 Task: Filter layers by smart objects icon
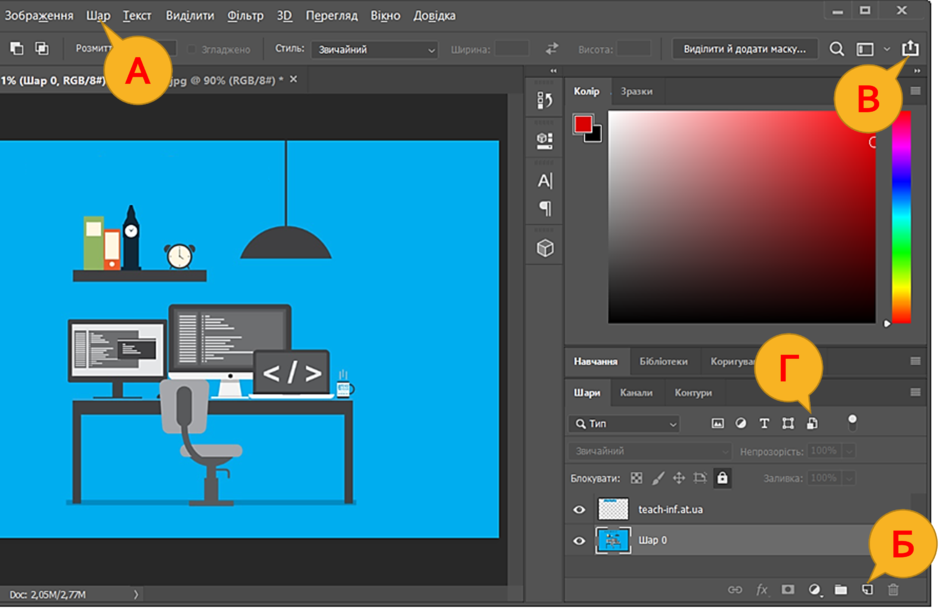(812, 424)
